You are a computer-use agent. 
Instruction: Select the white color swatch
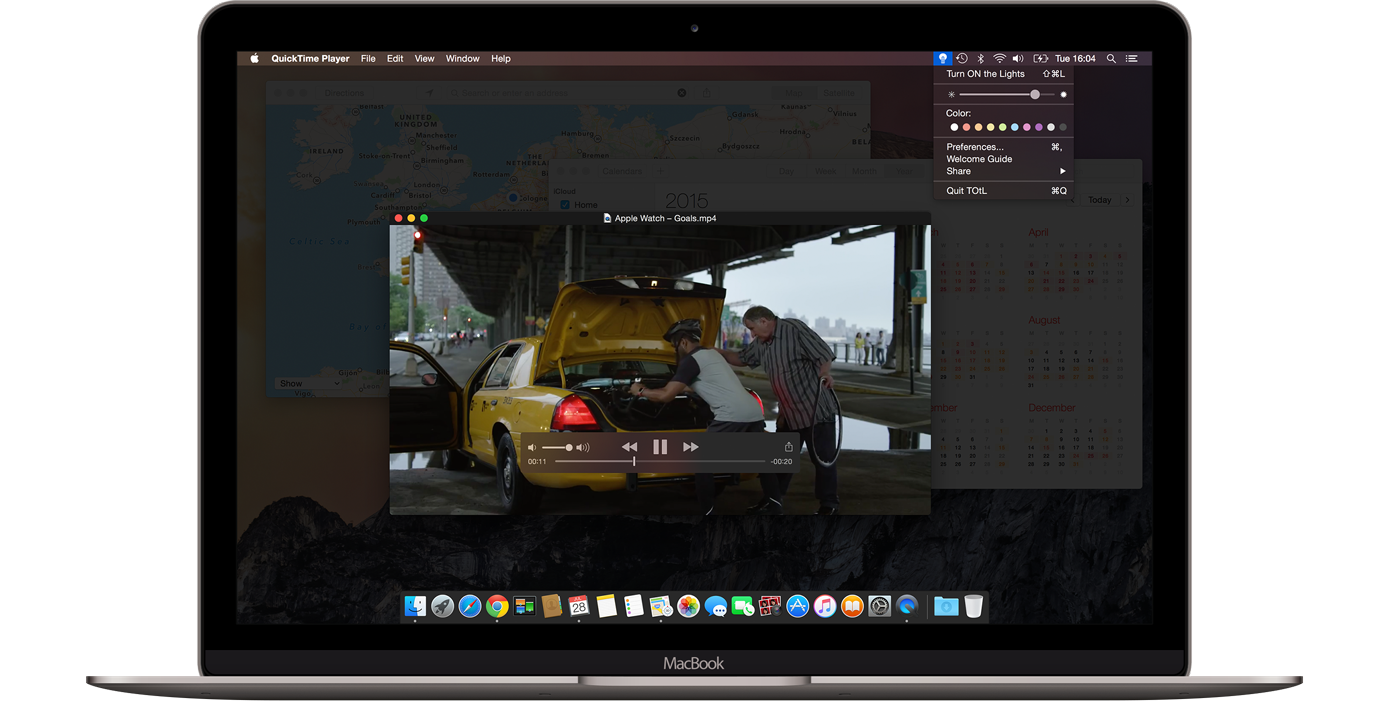click(954, 127)
